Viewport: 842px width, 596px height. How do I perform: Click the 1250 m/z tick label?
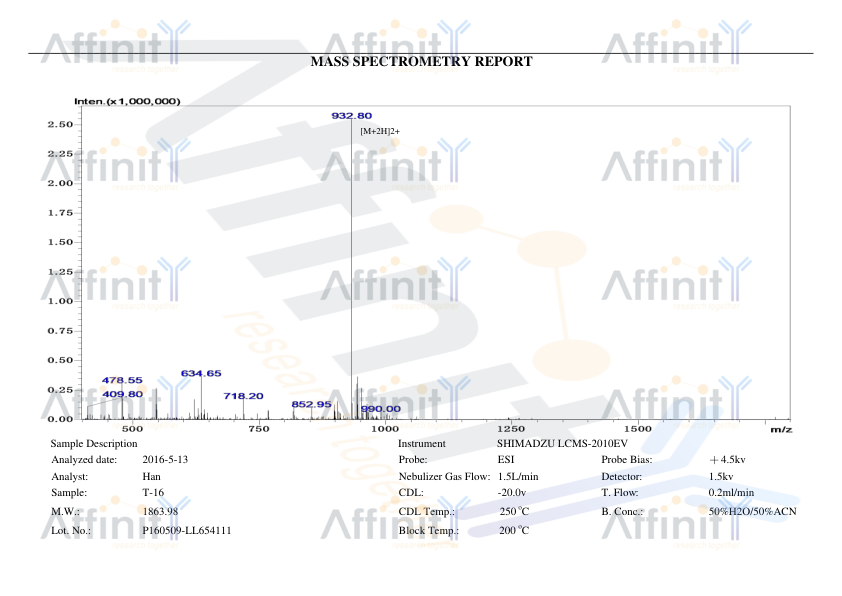pyautogui.click(x=511, y=428)
